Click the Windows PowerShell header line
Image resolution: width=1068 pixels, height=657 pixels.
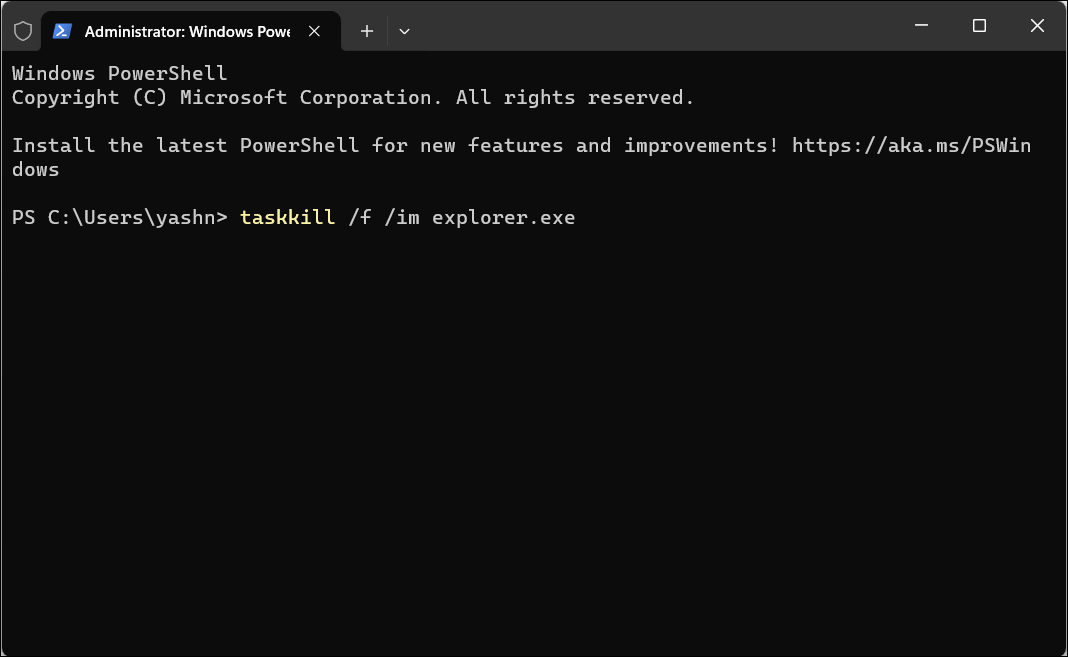[118, 72]
